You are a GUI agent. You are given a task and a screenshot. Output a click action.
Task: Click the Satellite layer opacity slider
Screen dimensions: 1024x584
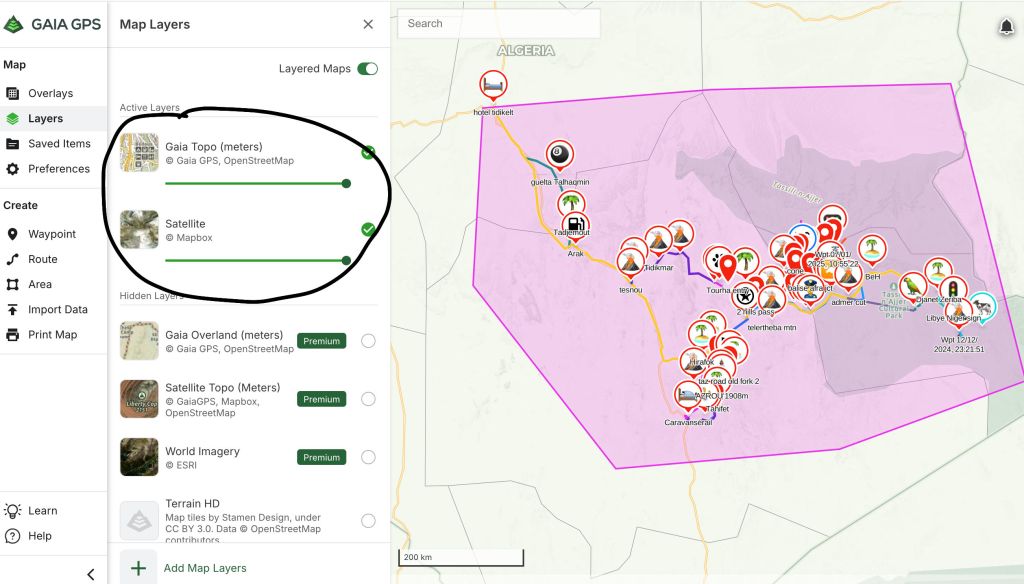click(255, 260)
